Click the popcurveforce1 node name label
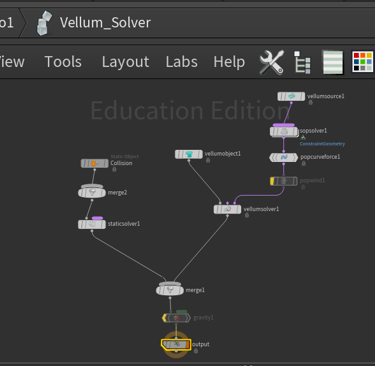 320,157
